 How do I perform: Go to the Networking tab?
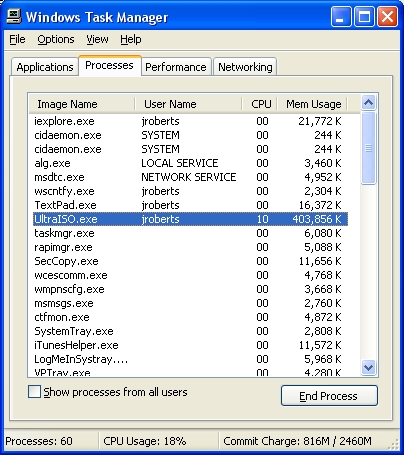245,67
